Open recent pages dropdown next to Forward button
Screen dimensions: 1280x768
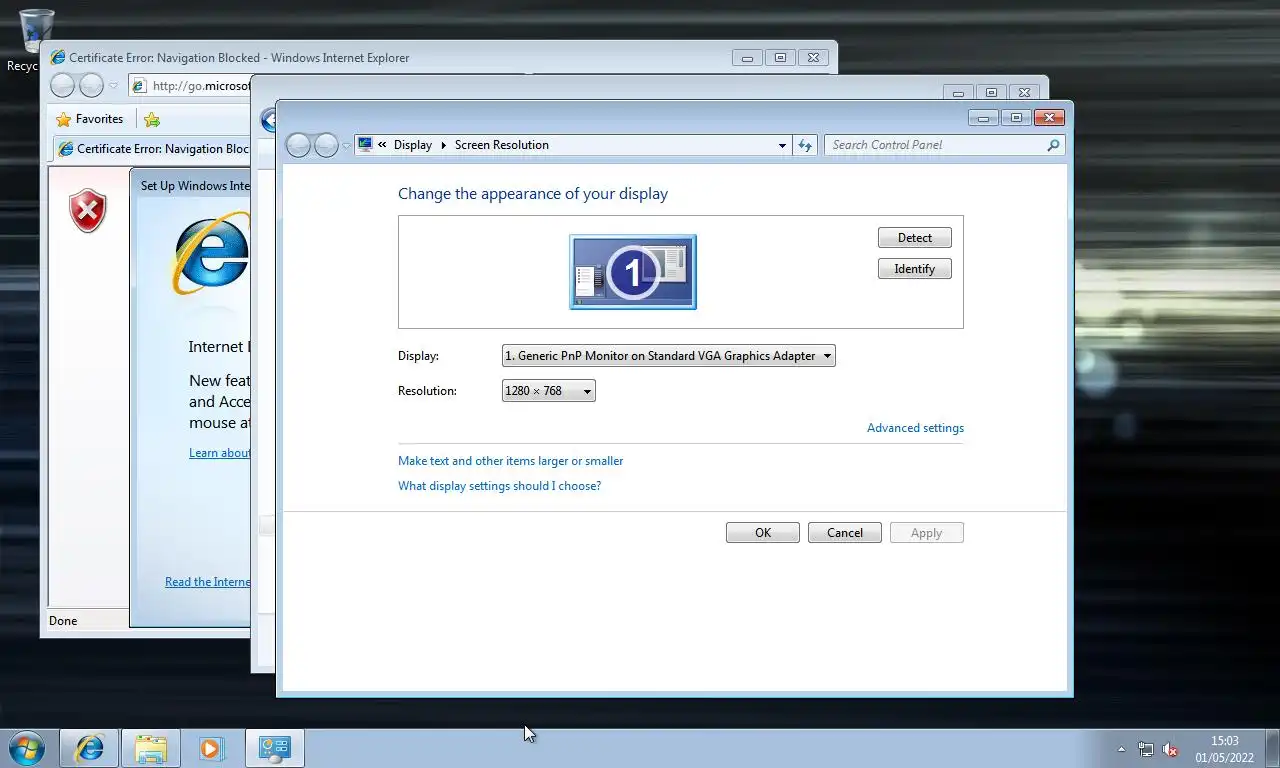[346, 146]
